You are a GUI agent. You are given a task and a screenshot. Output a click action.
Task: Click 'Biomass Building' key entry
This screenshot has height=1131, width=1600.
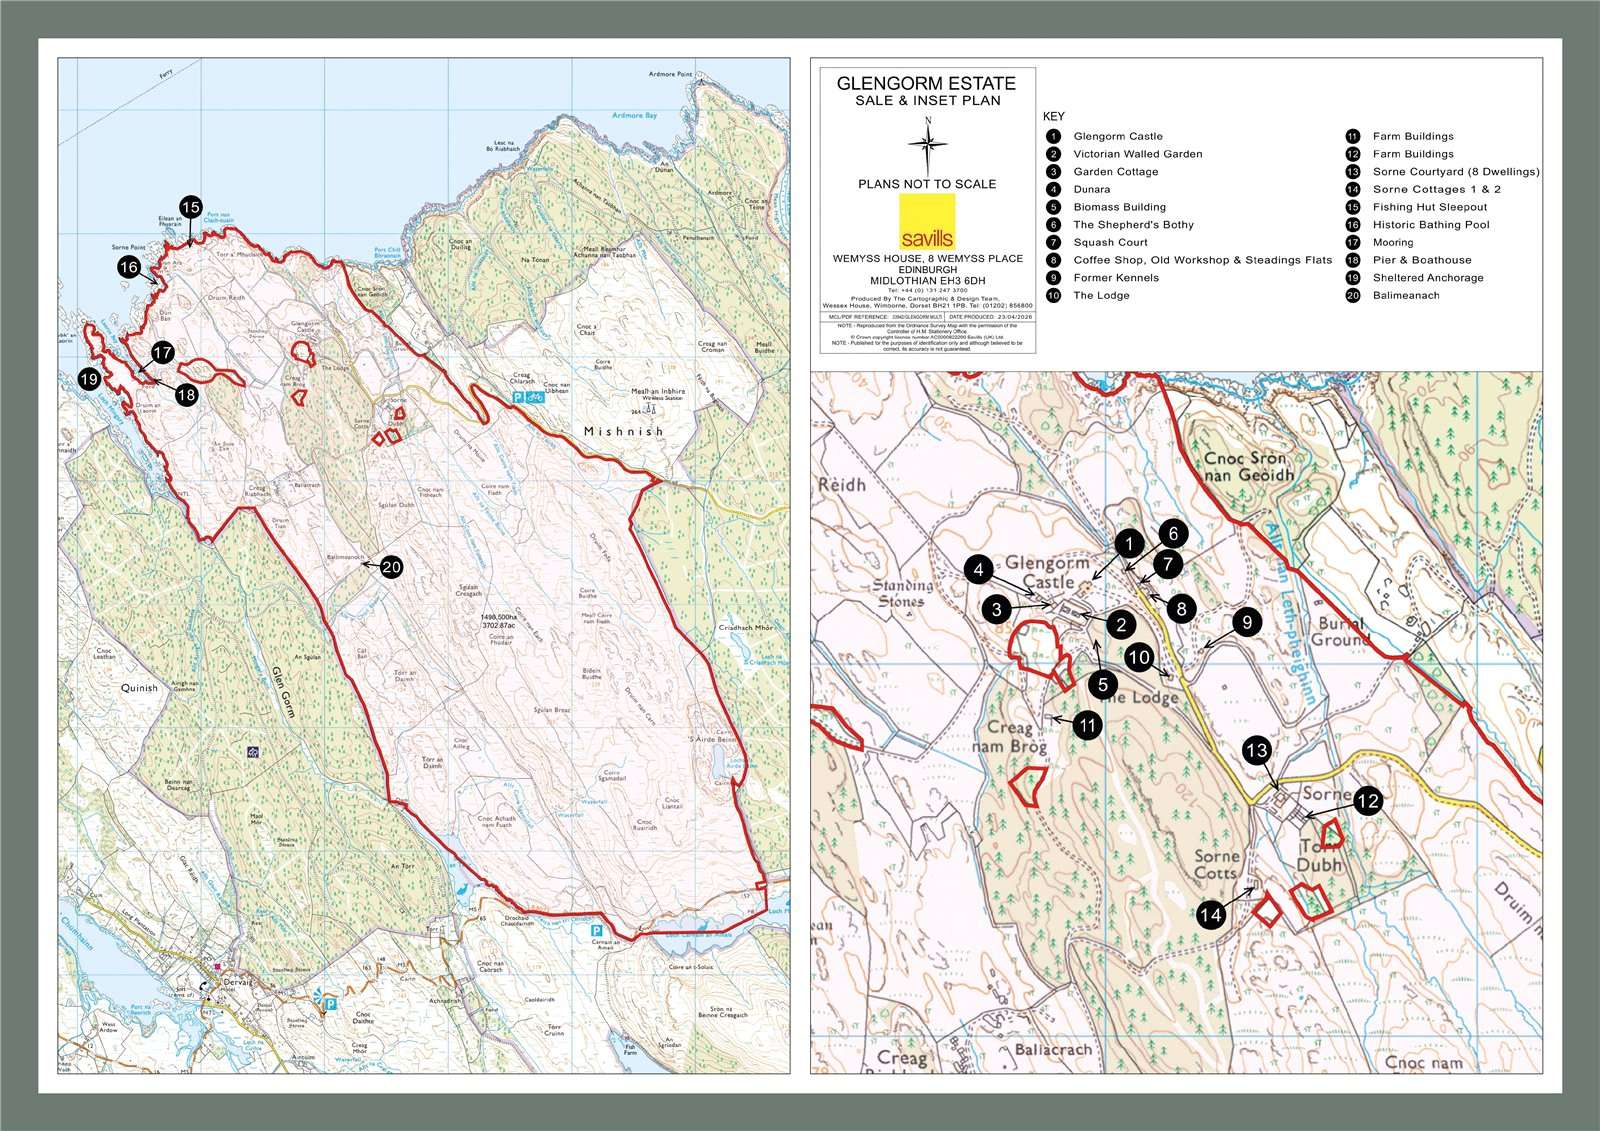pos(1120,207)
